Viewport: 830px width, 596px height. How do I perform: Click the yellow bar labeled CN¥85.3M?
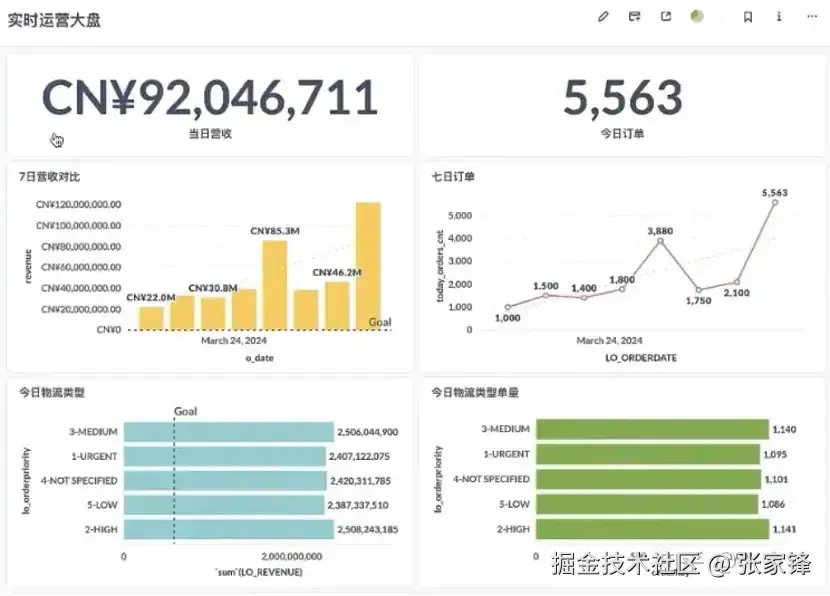coord(275,285)
